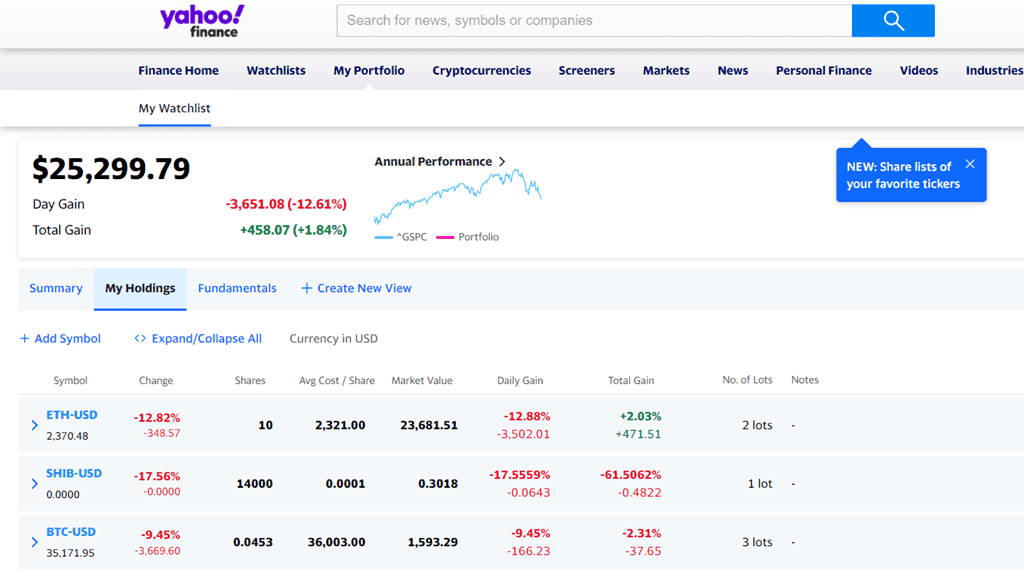Open Industries navigation item

pos(995,71)
